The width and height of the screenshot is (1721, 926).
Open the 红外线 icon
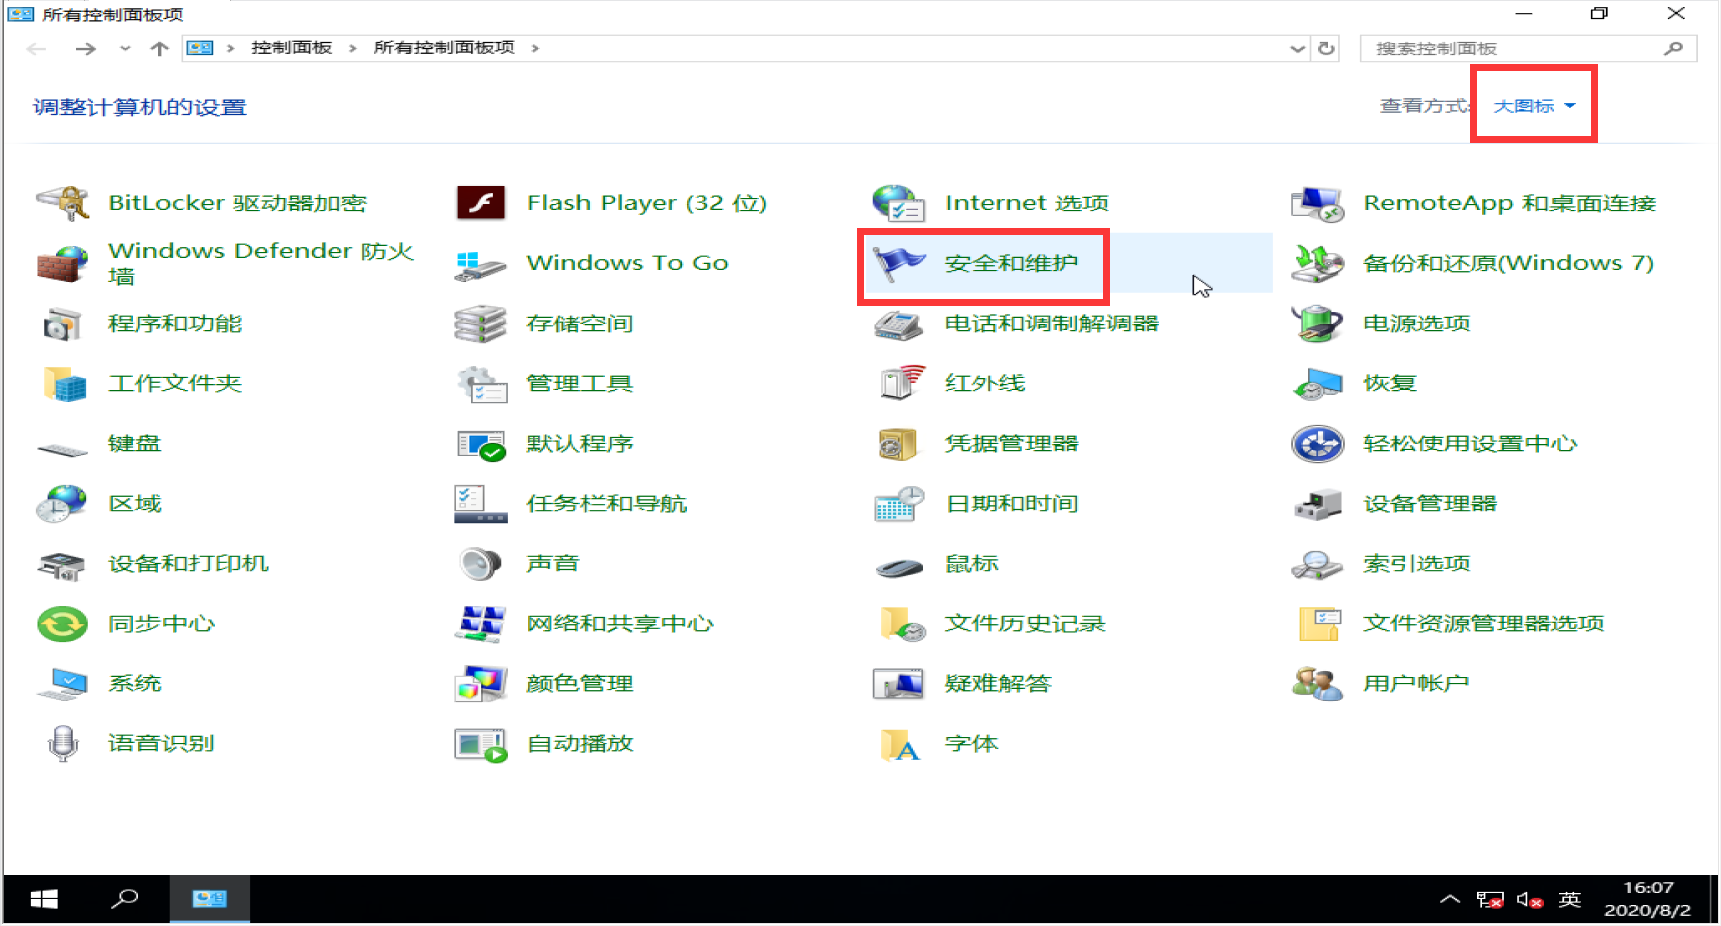[x=900, y=384]
